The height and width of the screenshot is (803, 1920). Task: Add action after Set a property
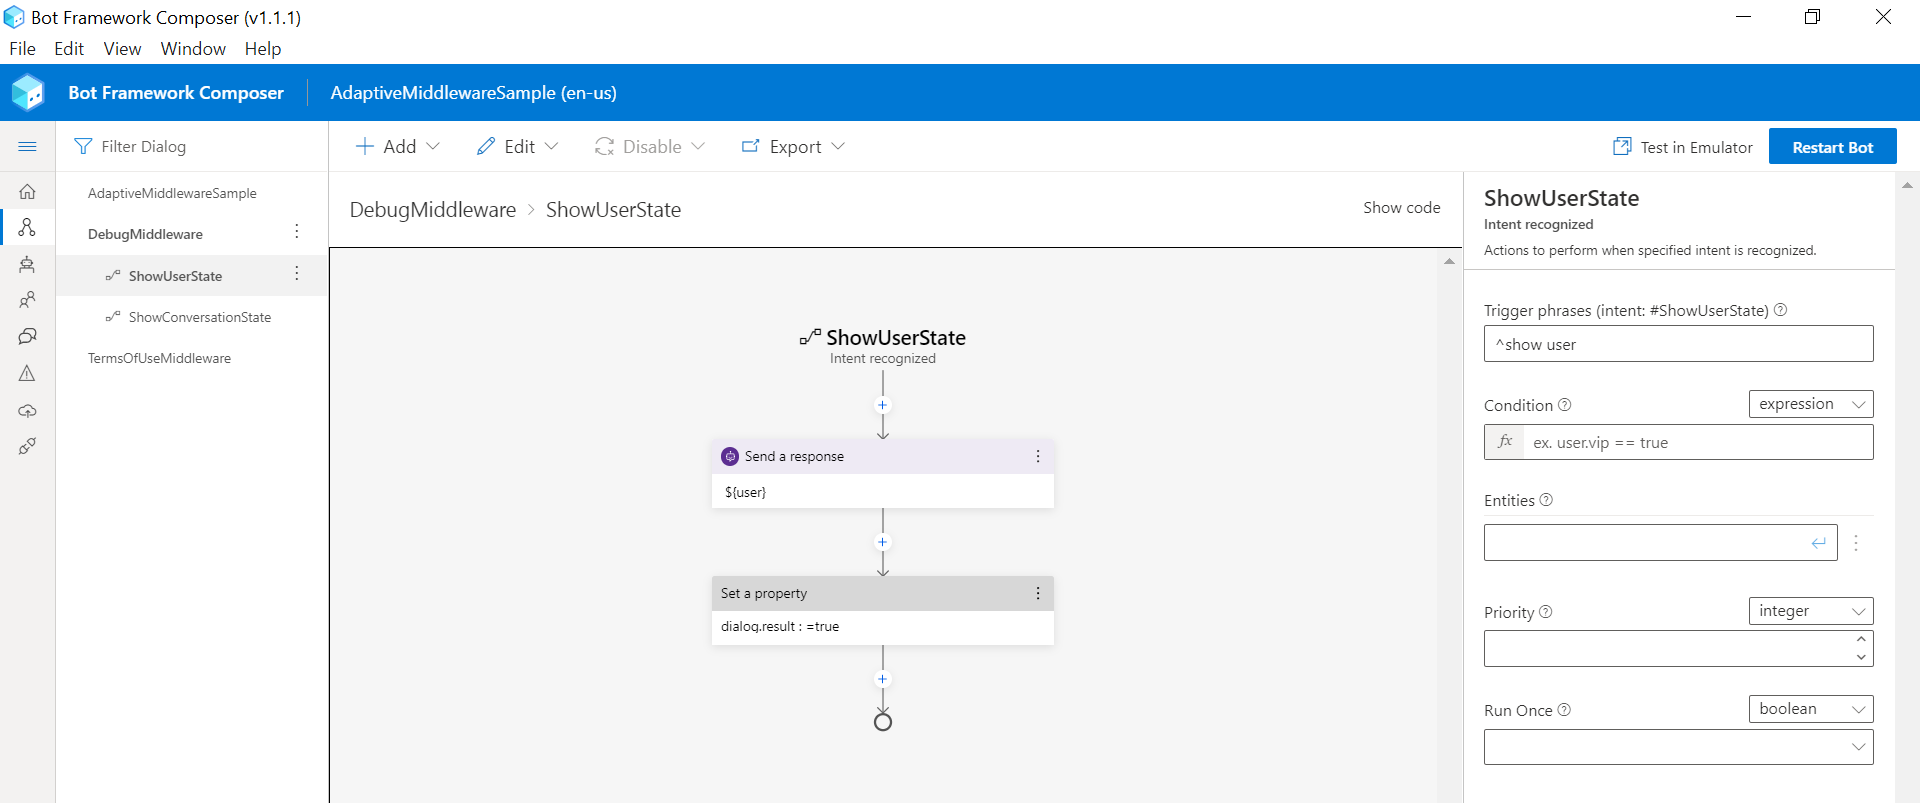tap(882, 679)
